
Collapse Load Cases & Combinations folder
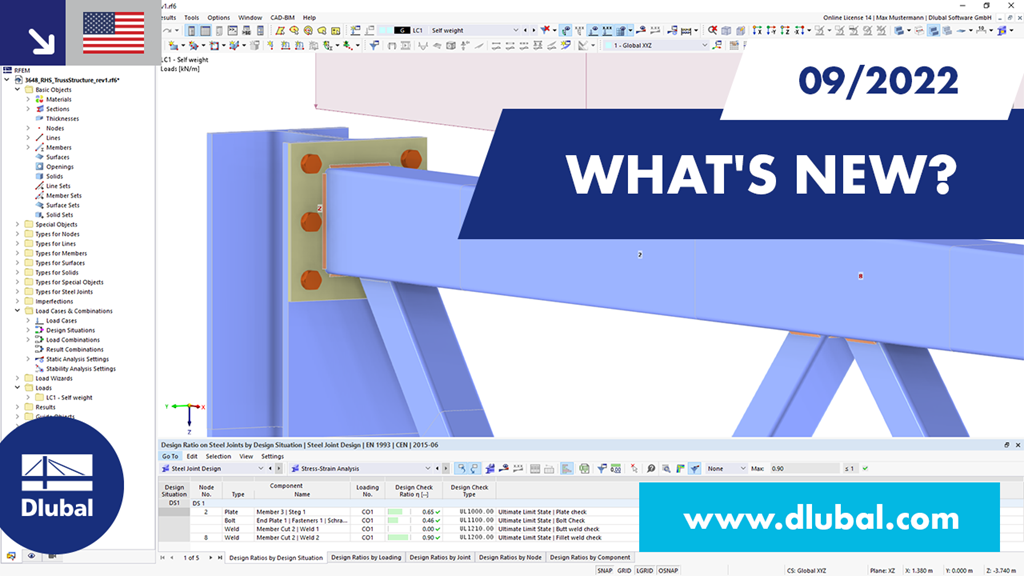[18, 311]
